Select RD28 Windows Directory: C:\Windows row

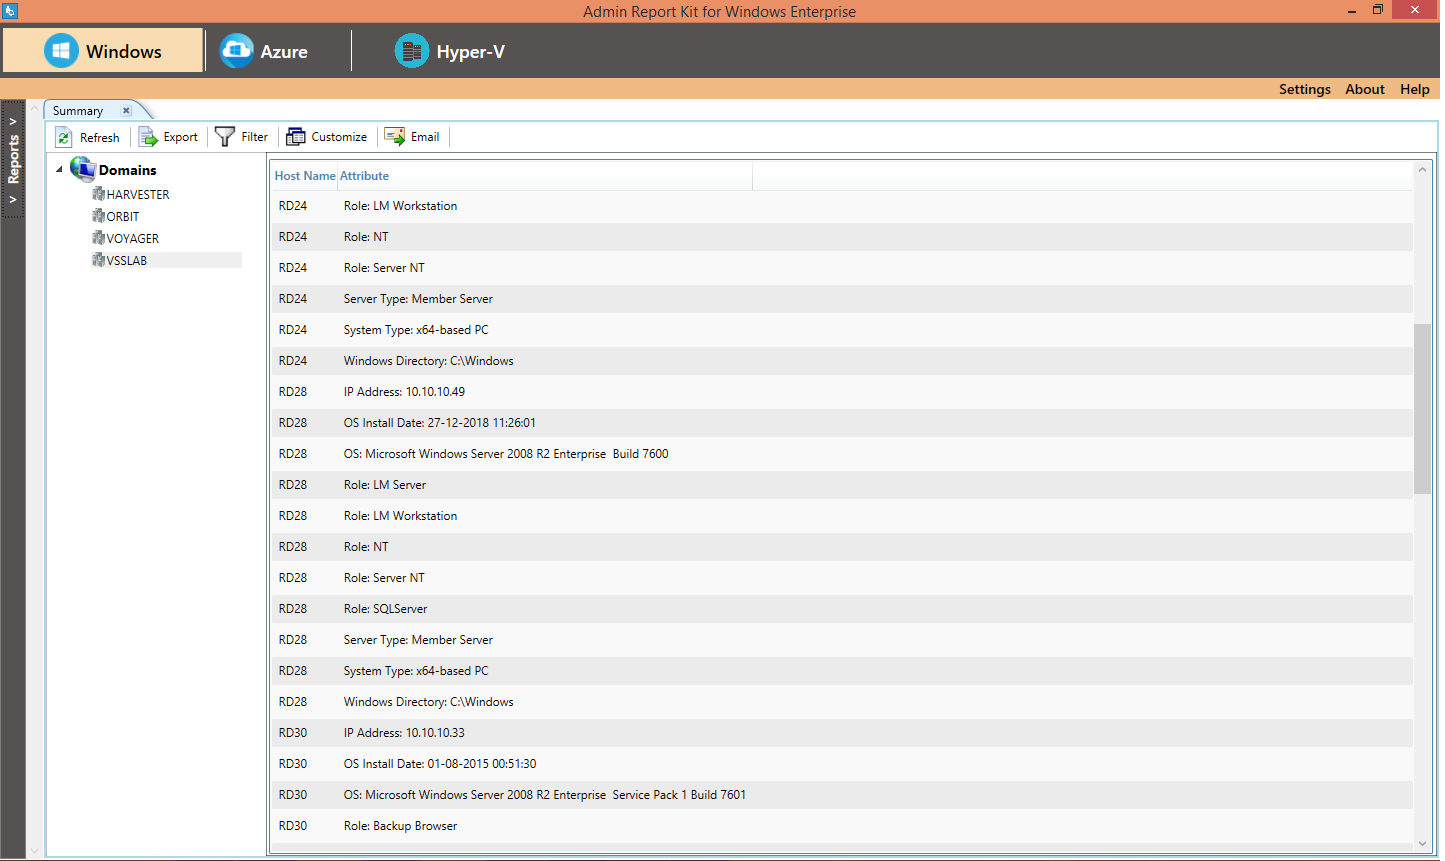click(x=842, y=702)
